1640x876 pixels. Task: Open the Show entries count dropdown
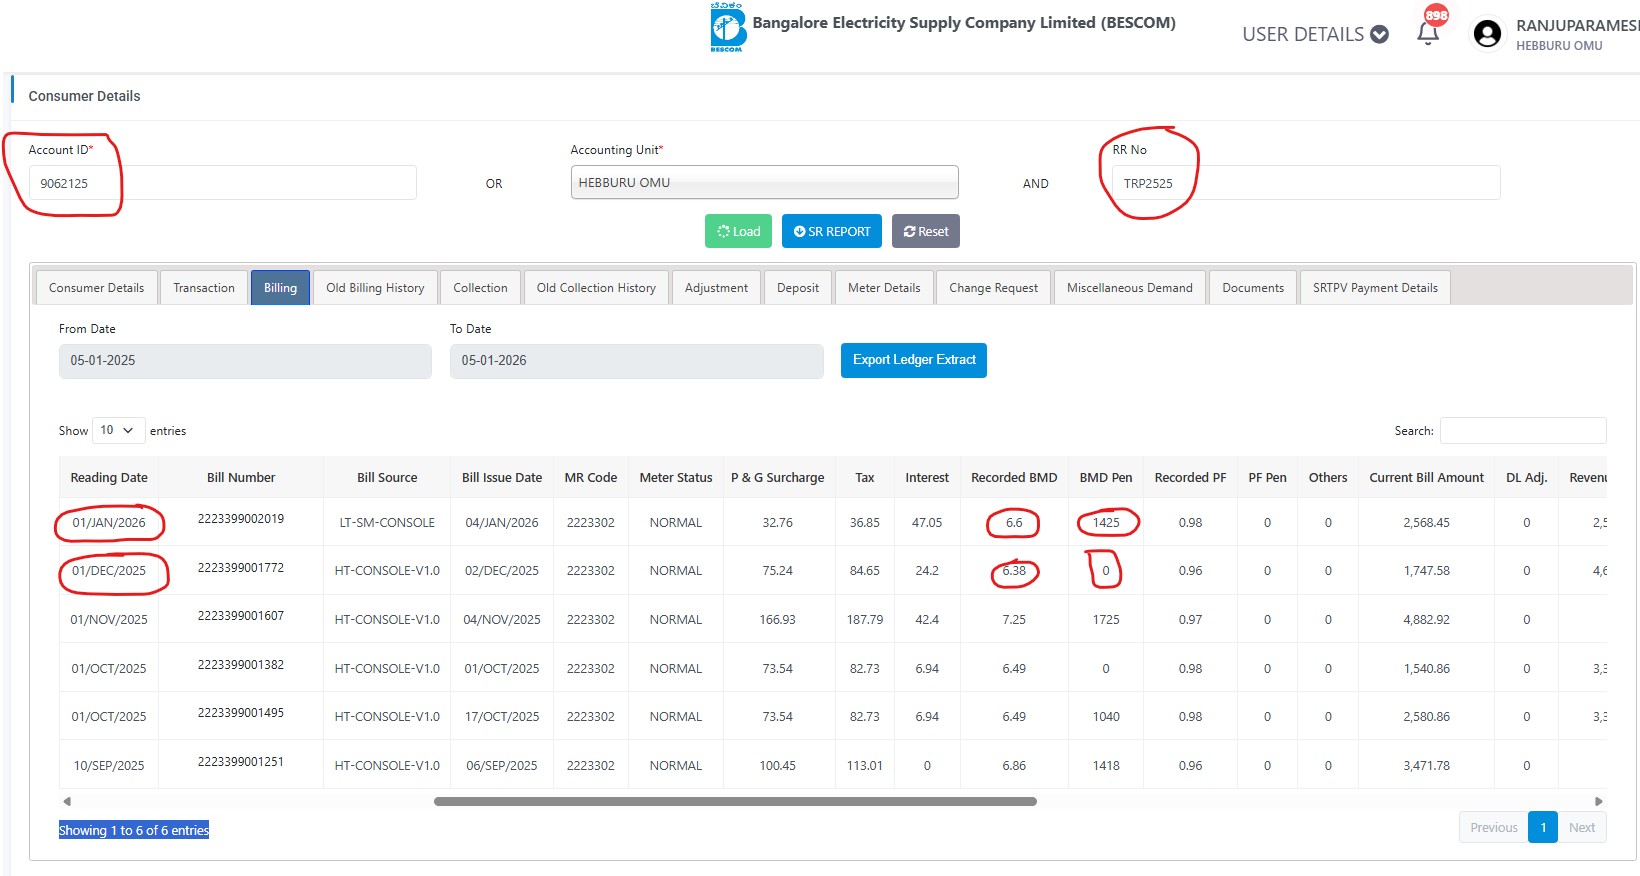click(118, 430)
